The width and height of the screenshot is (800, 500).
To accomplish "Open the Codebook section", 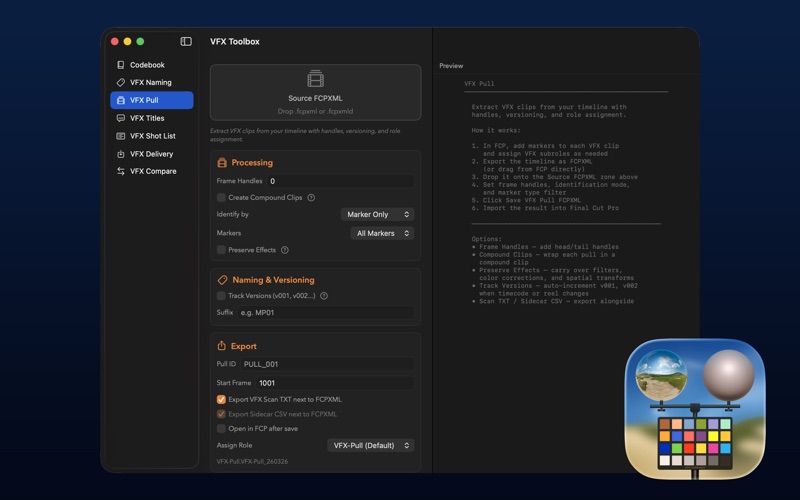I will point(152,65).
